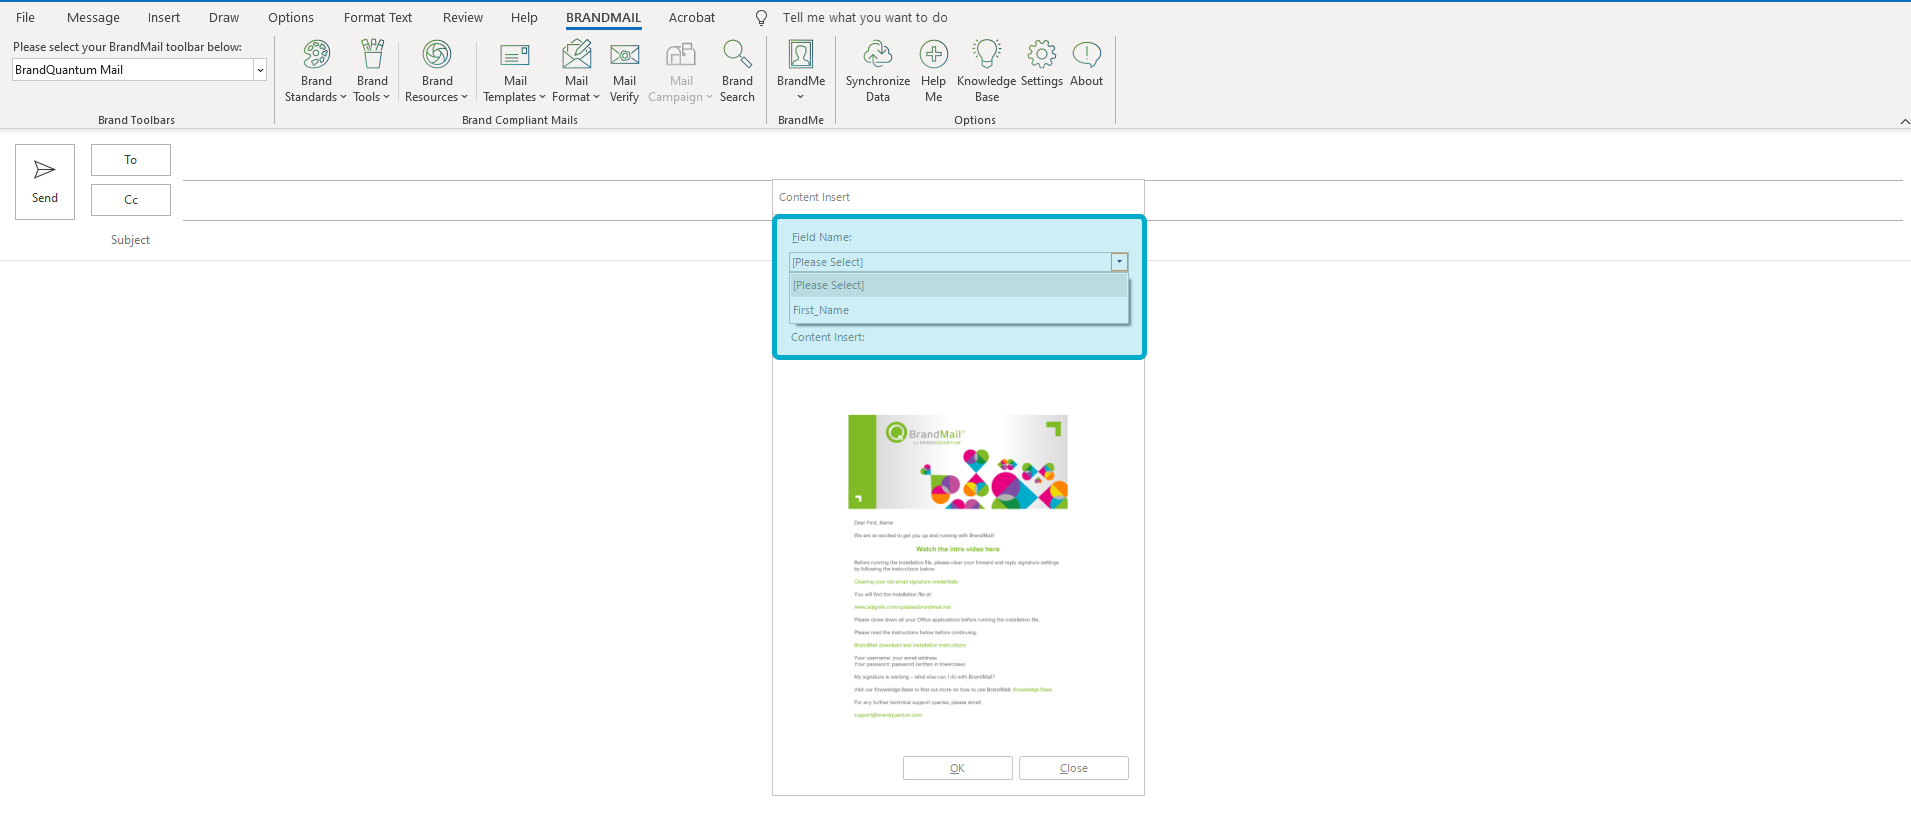Open the Field Name dropdown arrow

pos(1119,262)
